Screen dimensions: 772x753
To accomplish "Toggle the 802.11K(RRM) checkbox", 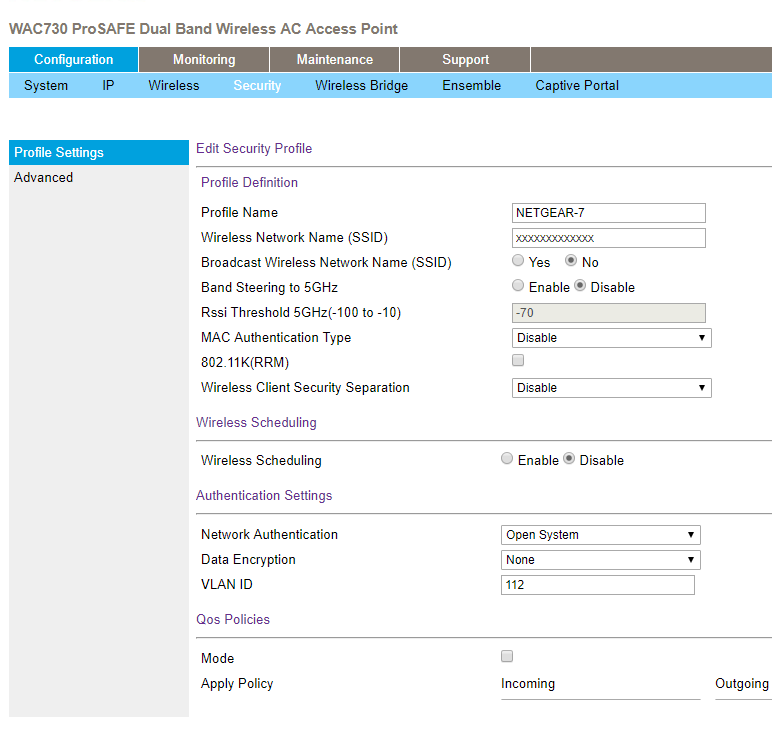I will coord(518,360).
